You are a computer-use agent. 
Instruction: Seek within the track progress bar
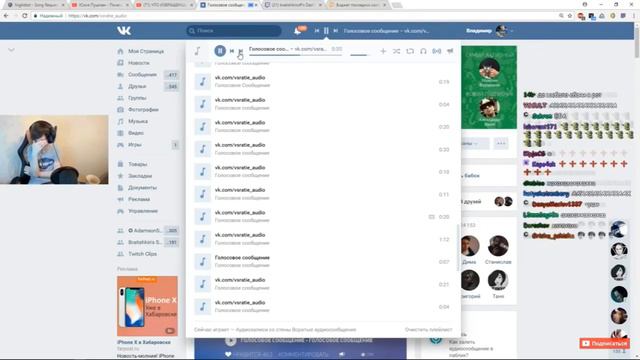(x=296, y=55)
